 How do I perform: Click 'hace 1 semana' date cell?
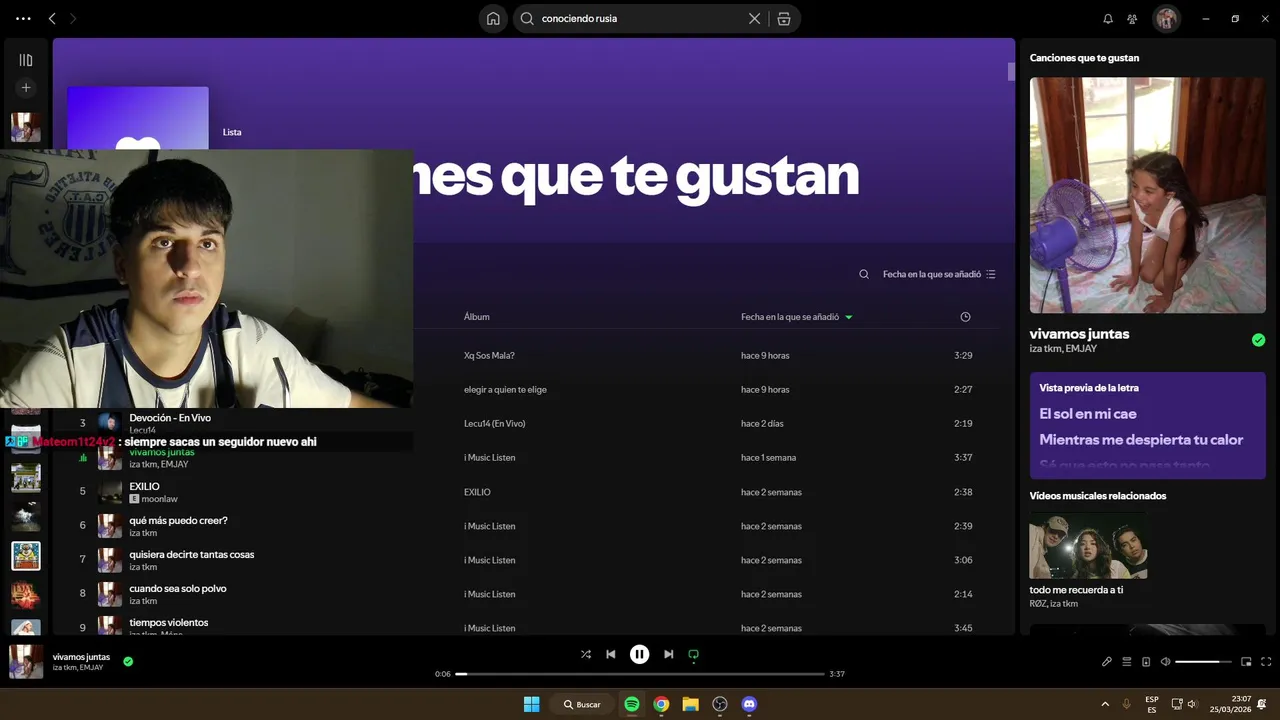tap(768, 457)
